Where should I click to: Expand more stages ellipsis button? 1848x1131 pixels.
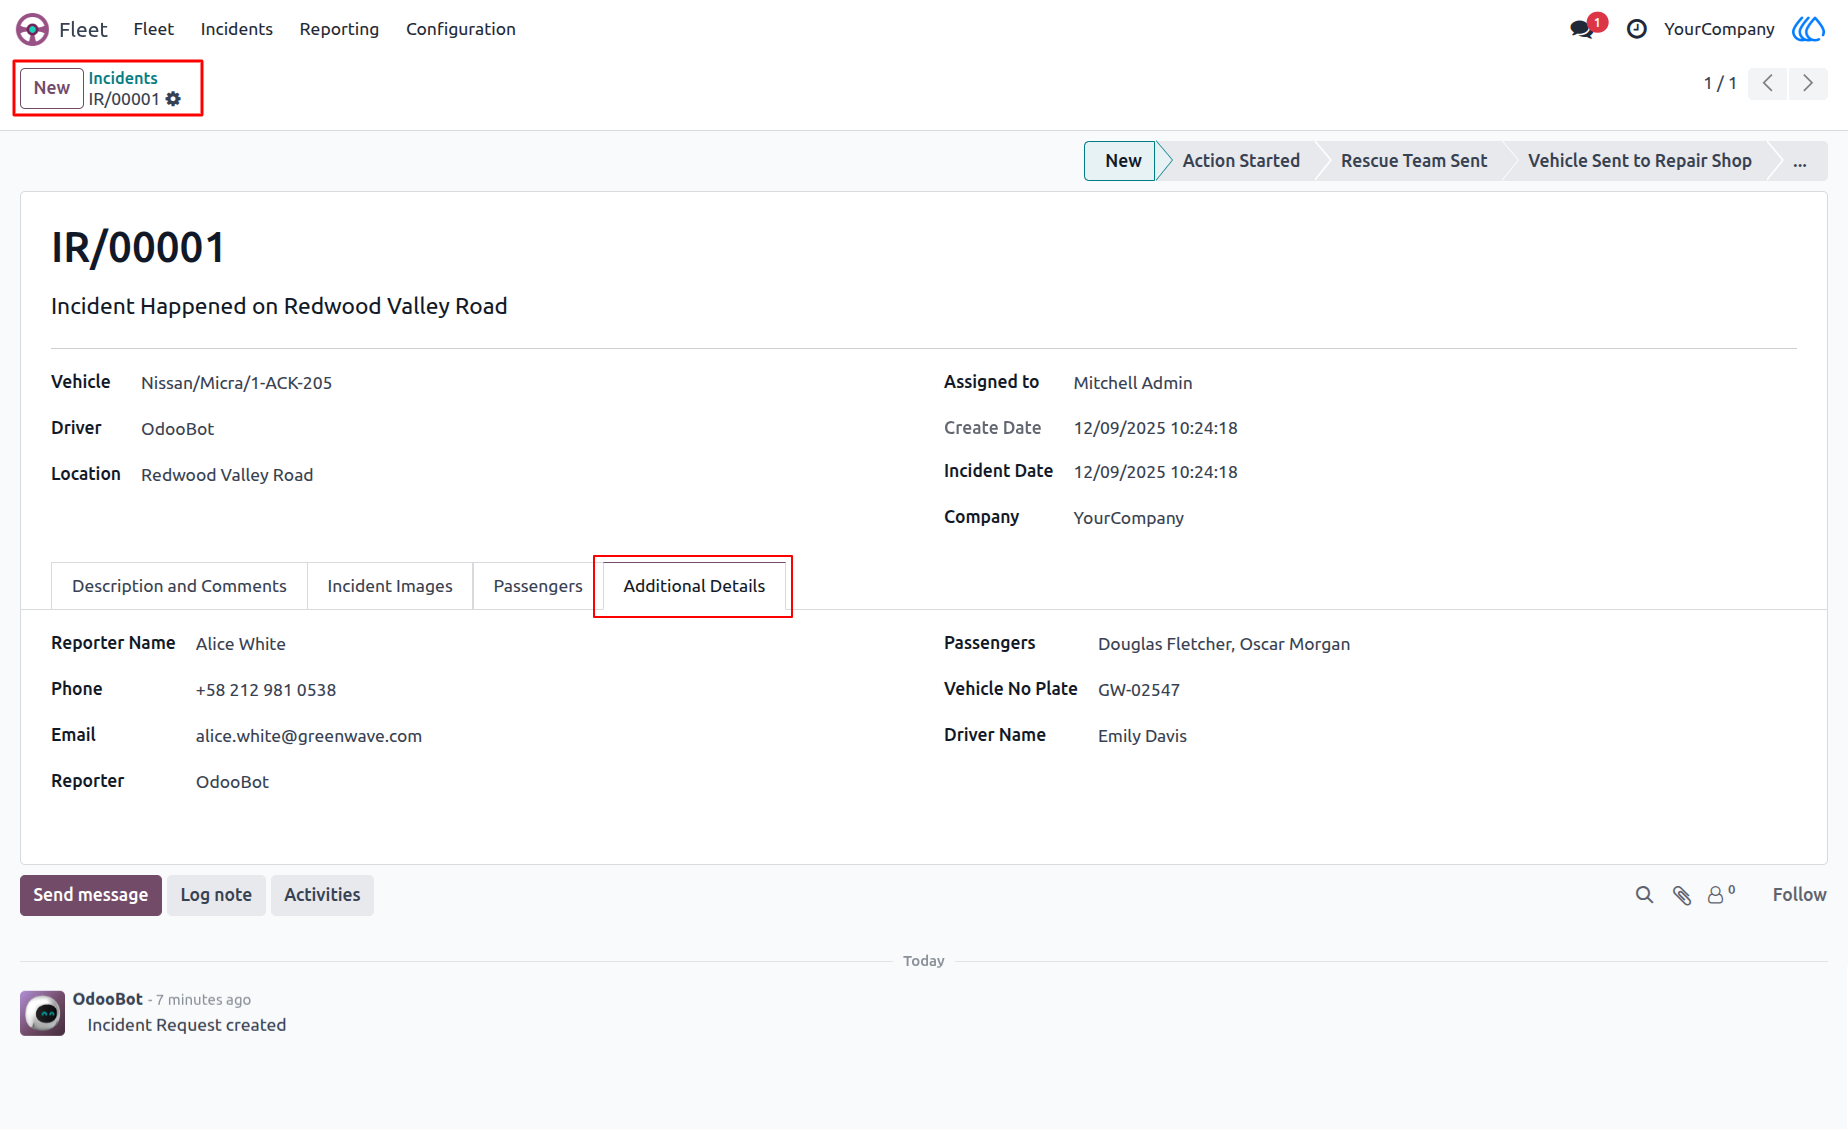1800,161
